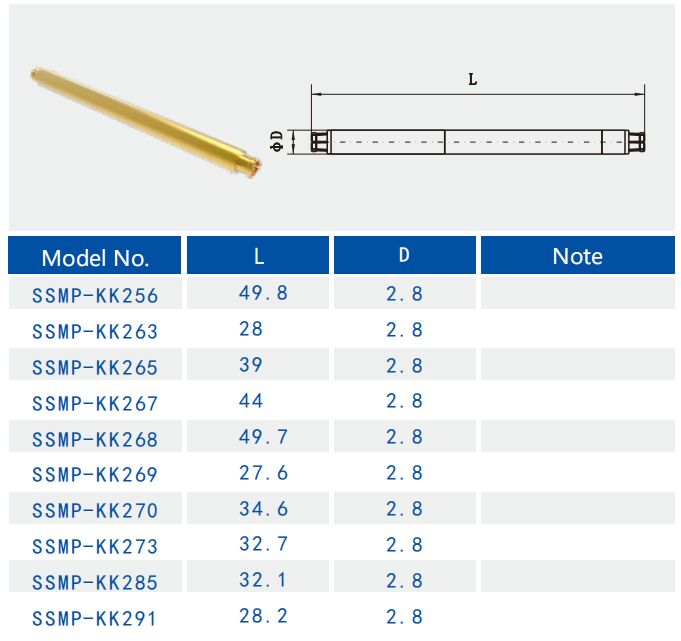Image resolution: width=681 pixels, height=641 pixels.
Task: Click the 49.8 length value
Action: pyautogui.click(x=263, y=293)
